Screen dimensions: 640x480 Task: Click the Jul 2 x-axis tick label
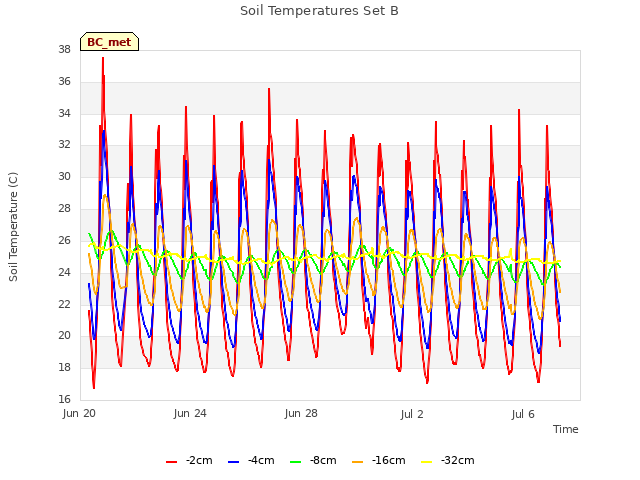[x=412, y=414]
